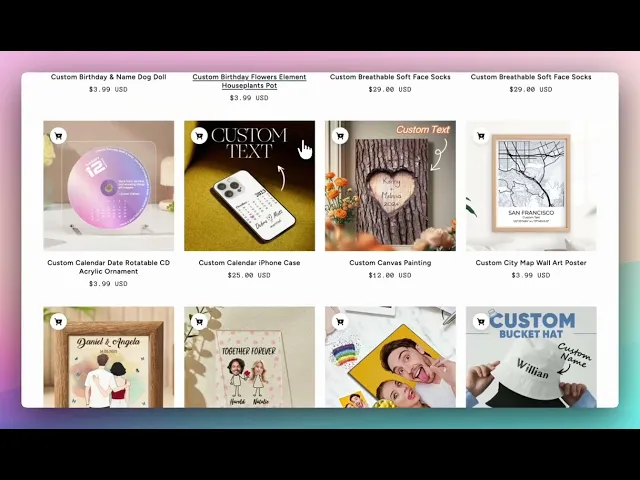Open Custom City Map Wall Art Poster title
Viewport: 640px width, 480px height.
[531, 263]
